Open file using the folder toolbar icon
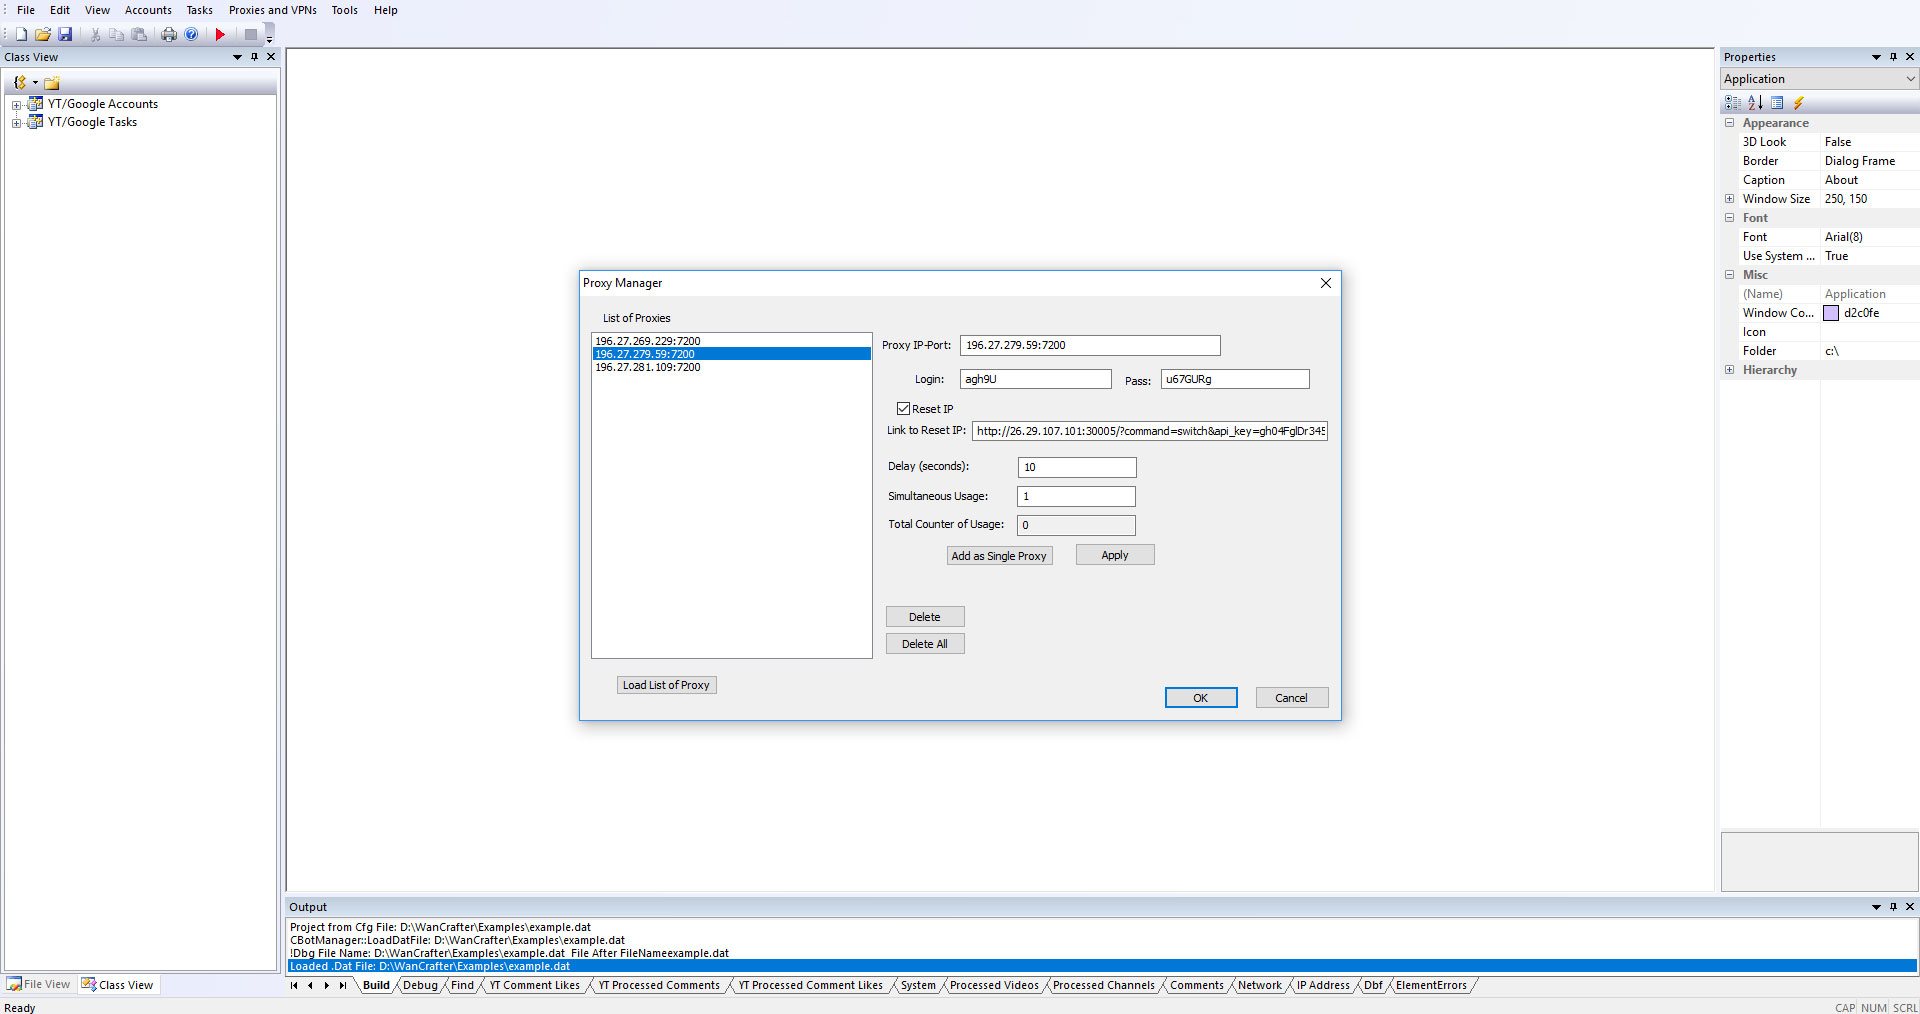 pos(43,34)
